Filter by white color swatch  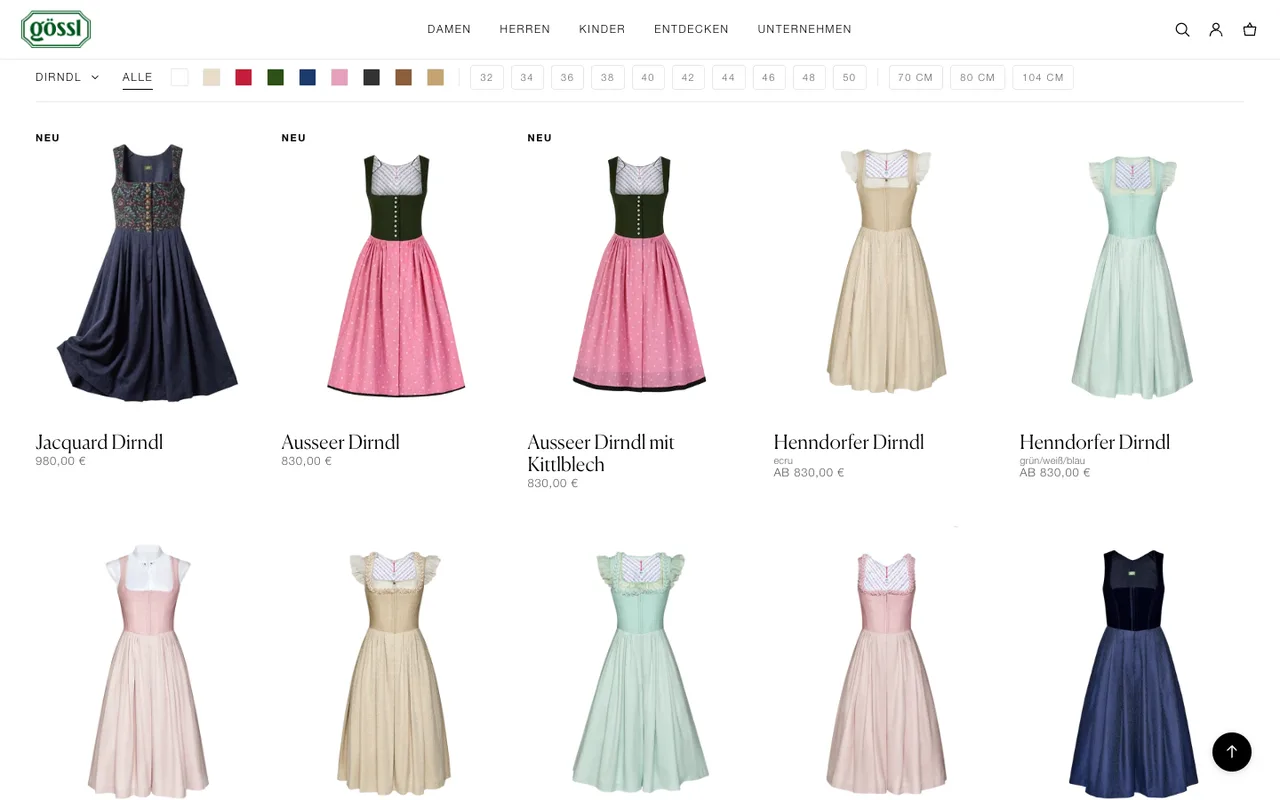(x=179, y=77)
